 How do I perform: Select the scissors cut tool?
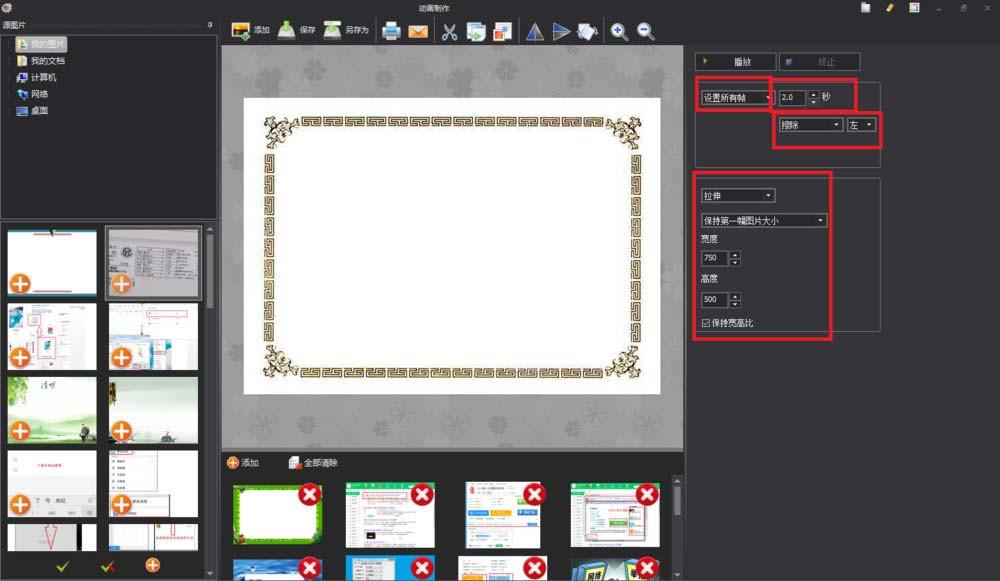click(x=449, y=31)
